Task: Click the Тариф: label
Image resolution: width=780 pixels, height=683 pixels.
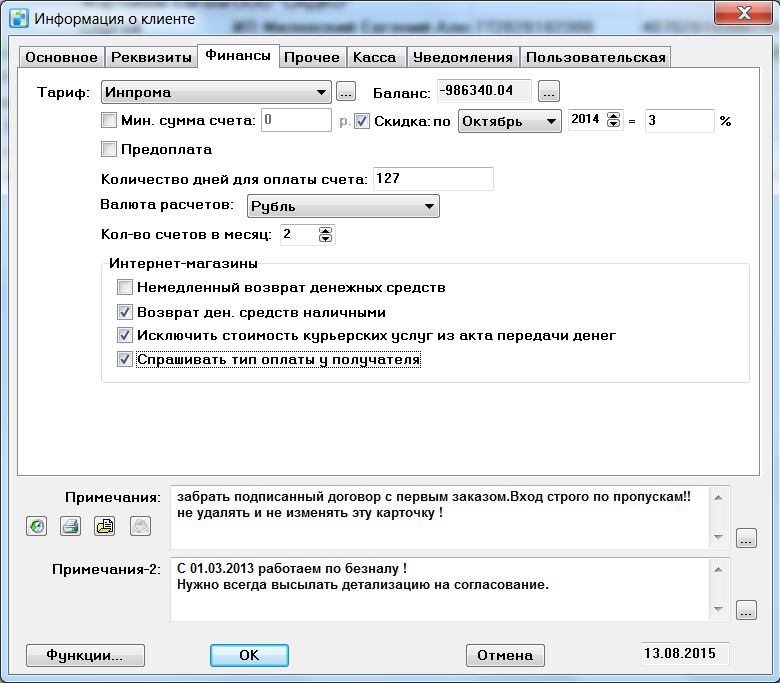Action: (63, 93)
